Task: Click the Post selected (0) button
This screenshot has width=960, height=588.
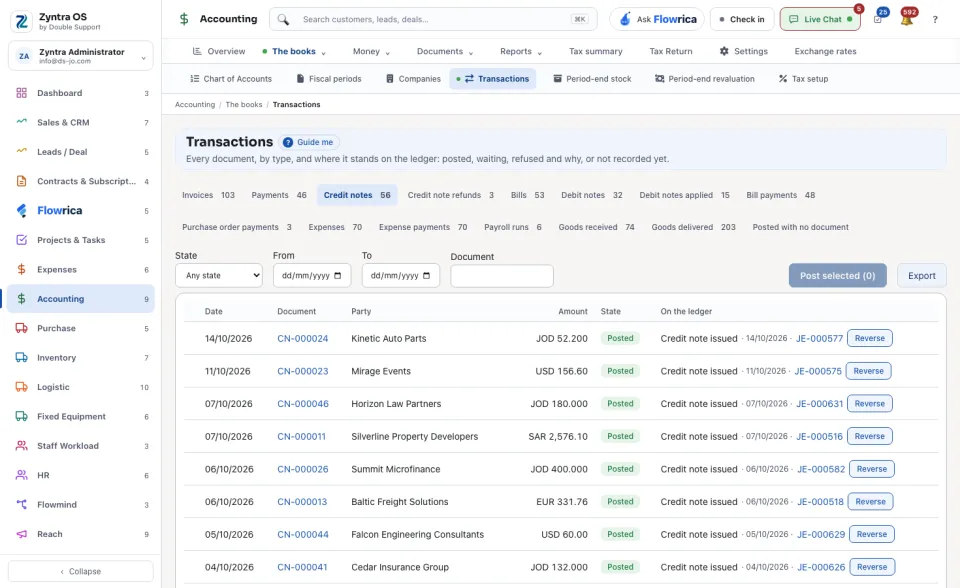Action: coord(838,276)
